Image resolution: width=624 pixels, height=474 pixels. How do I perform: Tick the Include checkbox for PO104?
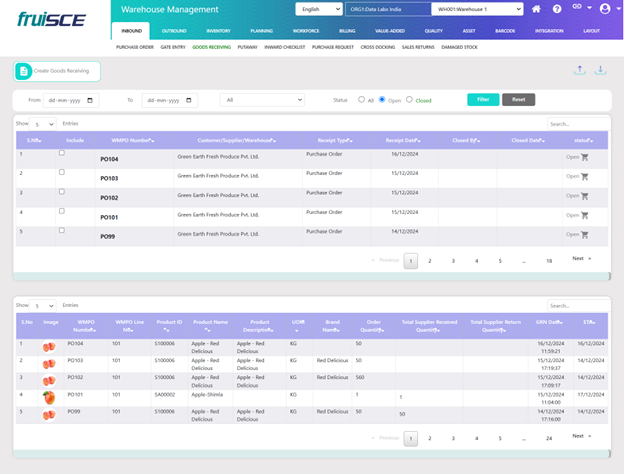[61, 154]
